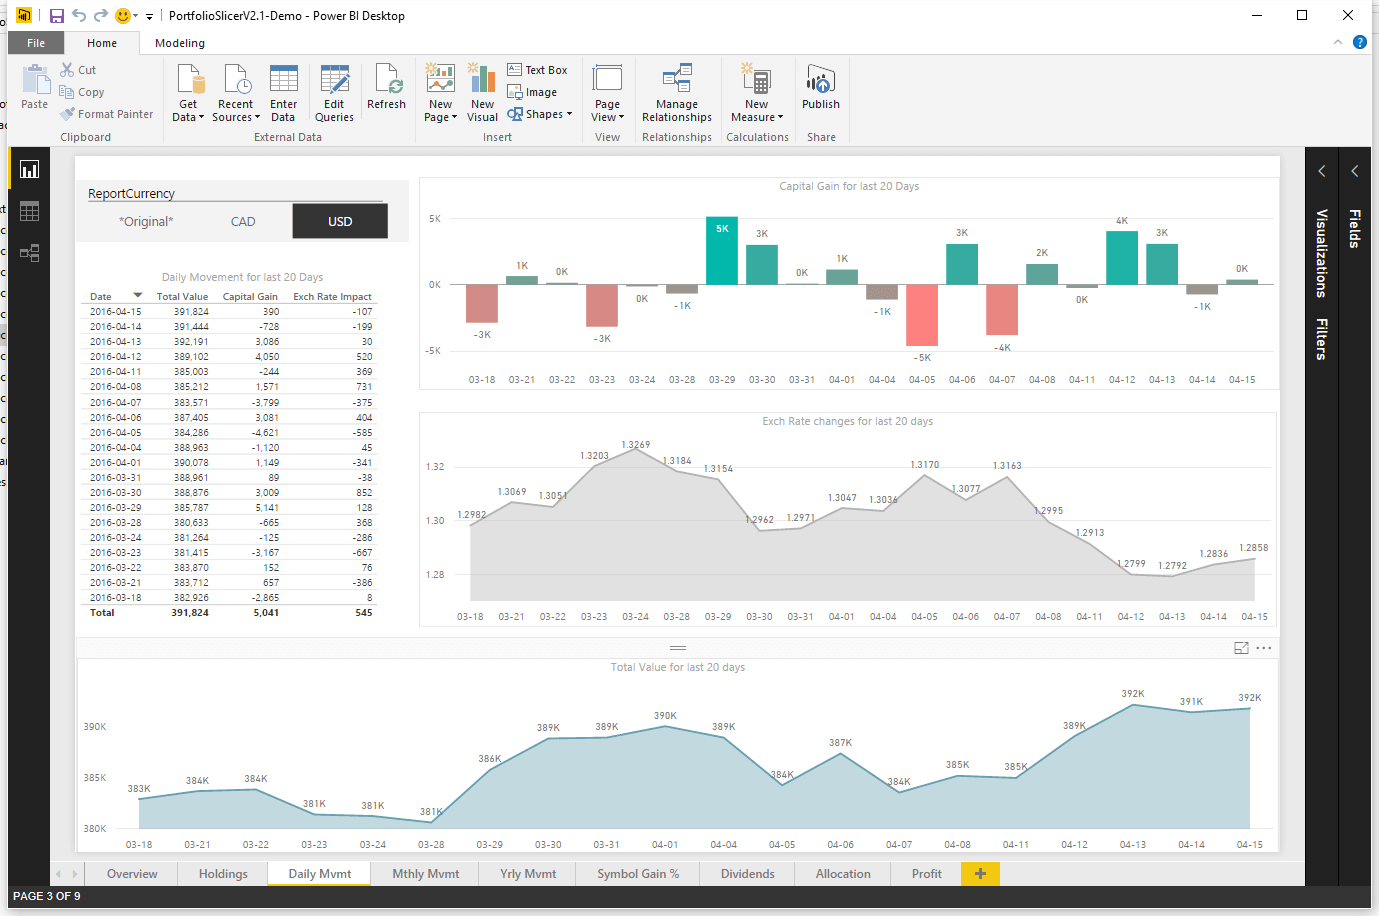
Task: Sort table by the Date column header
Action: pos(101,297)
